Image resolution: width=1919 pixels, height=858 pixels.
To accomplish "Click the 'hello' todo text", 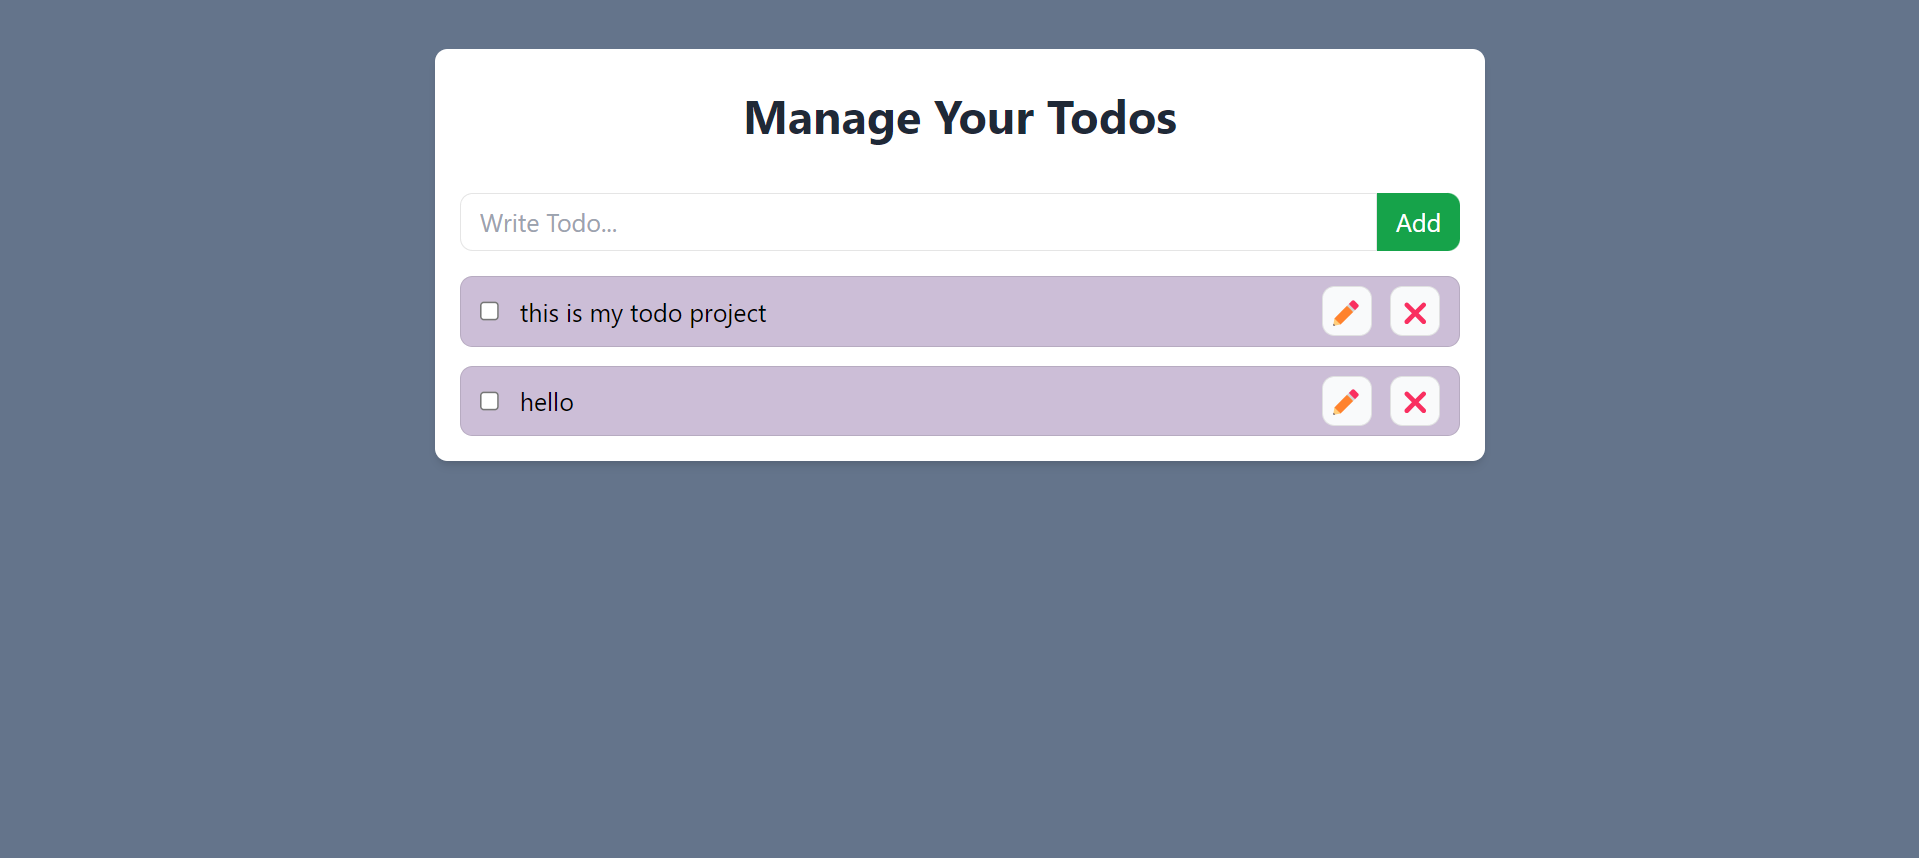I will click(546, 402).
